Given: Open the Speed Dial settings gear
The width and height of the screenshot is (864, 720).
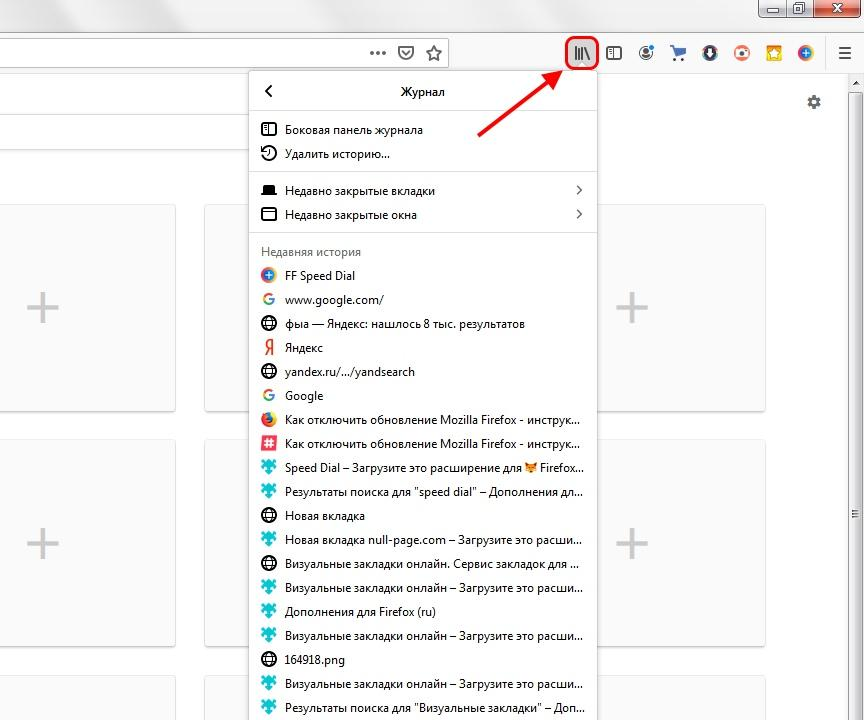Looking at the screenshot, I should click(x=814, y=102).
